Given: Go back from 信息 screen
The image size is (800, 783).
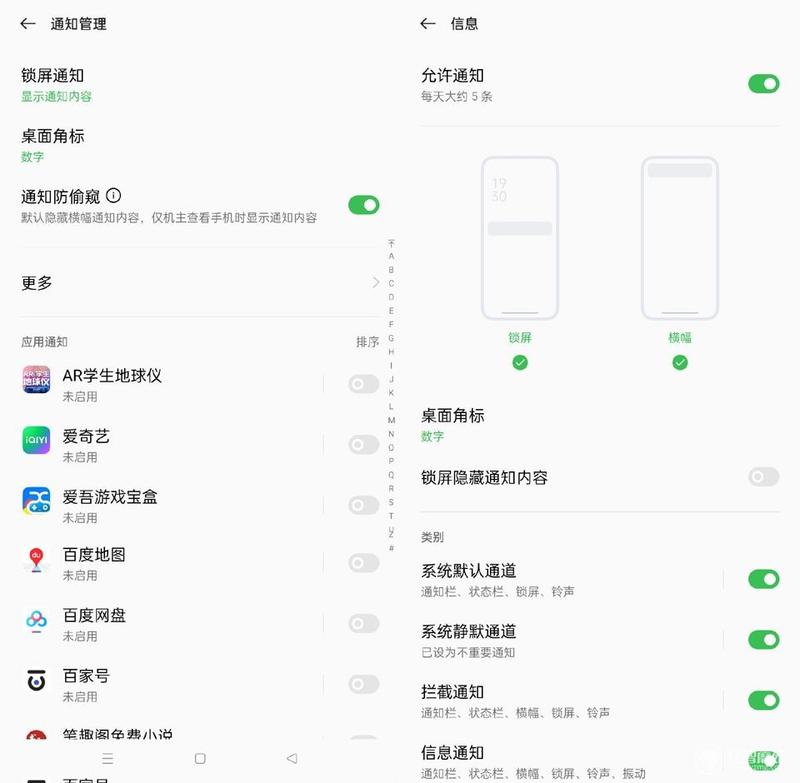Looking at the screenshot, I should point(428,23).
